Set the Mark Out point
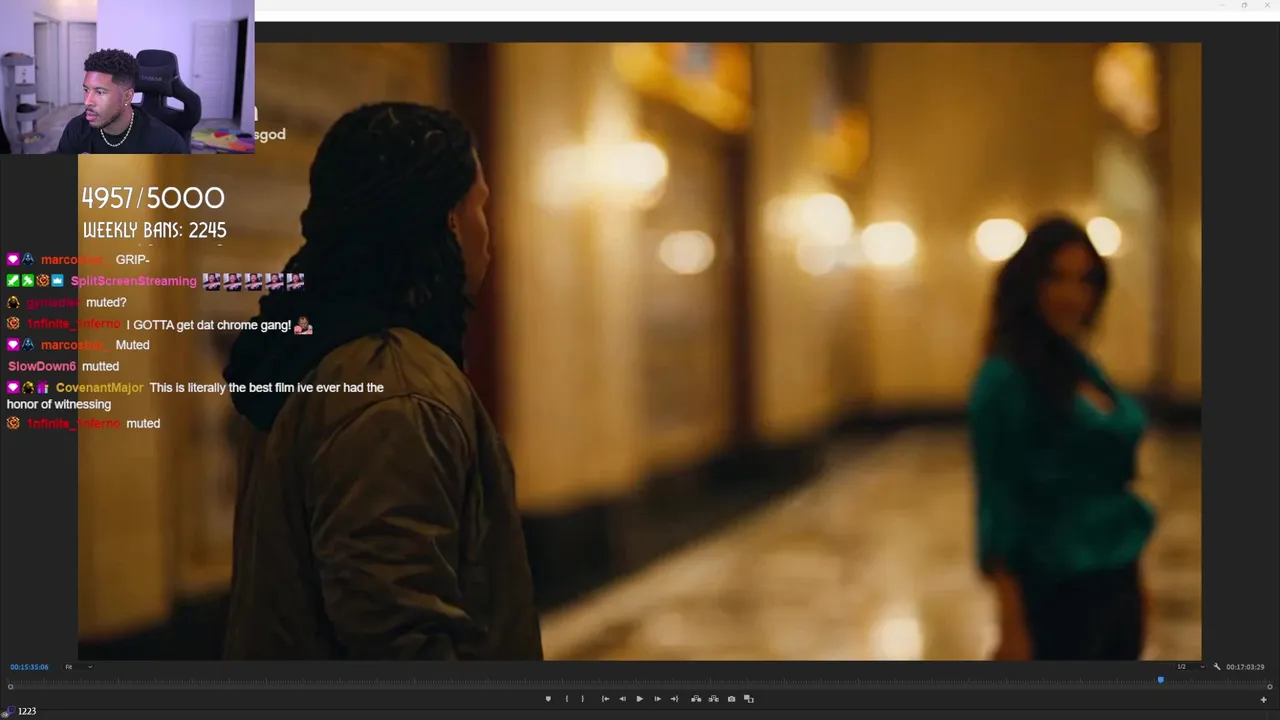Viewport: 1280px width, 720px height. click(583, 699)
